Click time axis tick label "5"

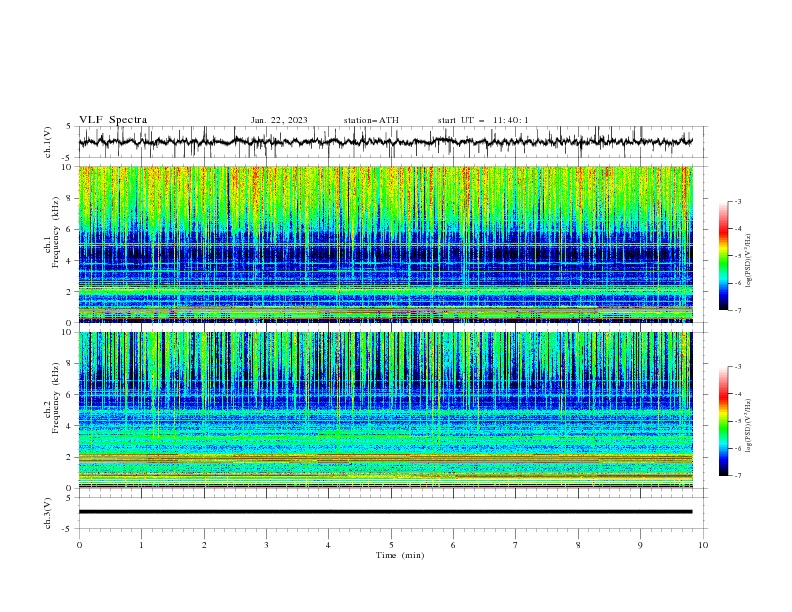[391, 545]
